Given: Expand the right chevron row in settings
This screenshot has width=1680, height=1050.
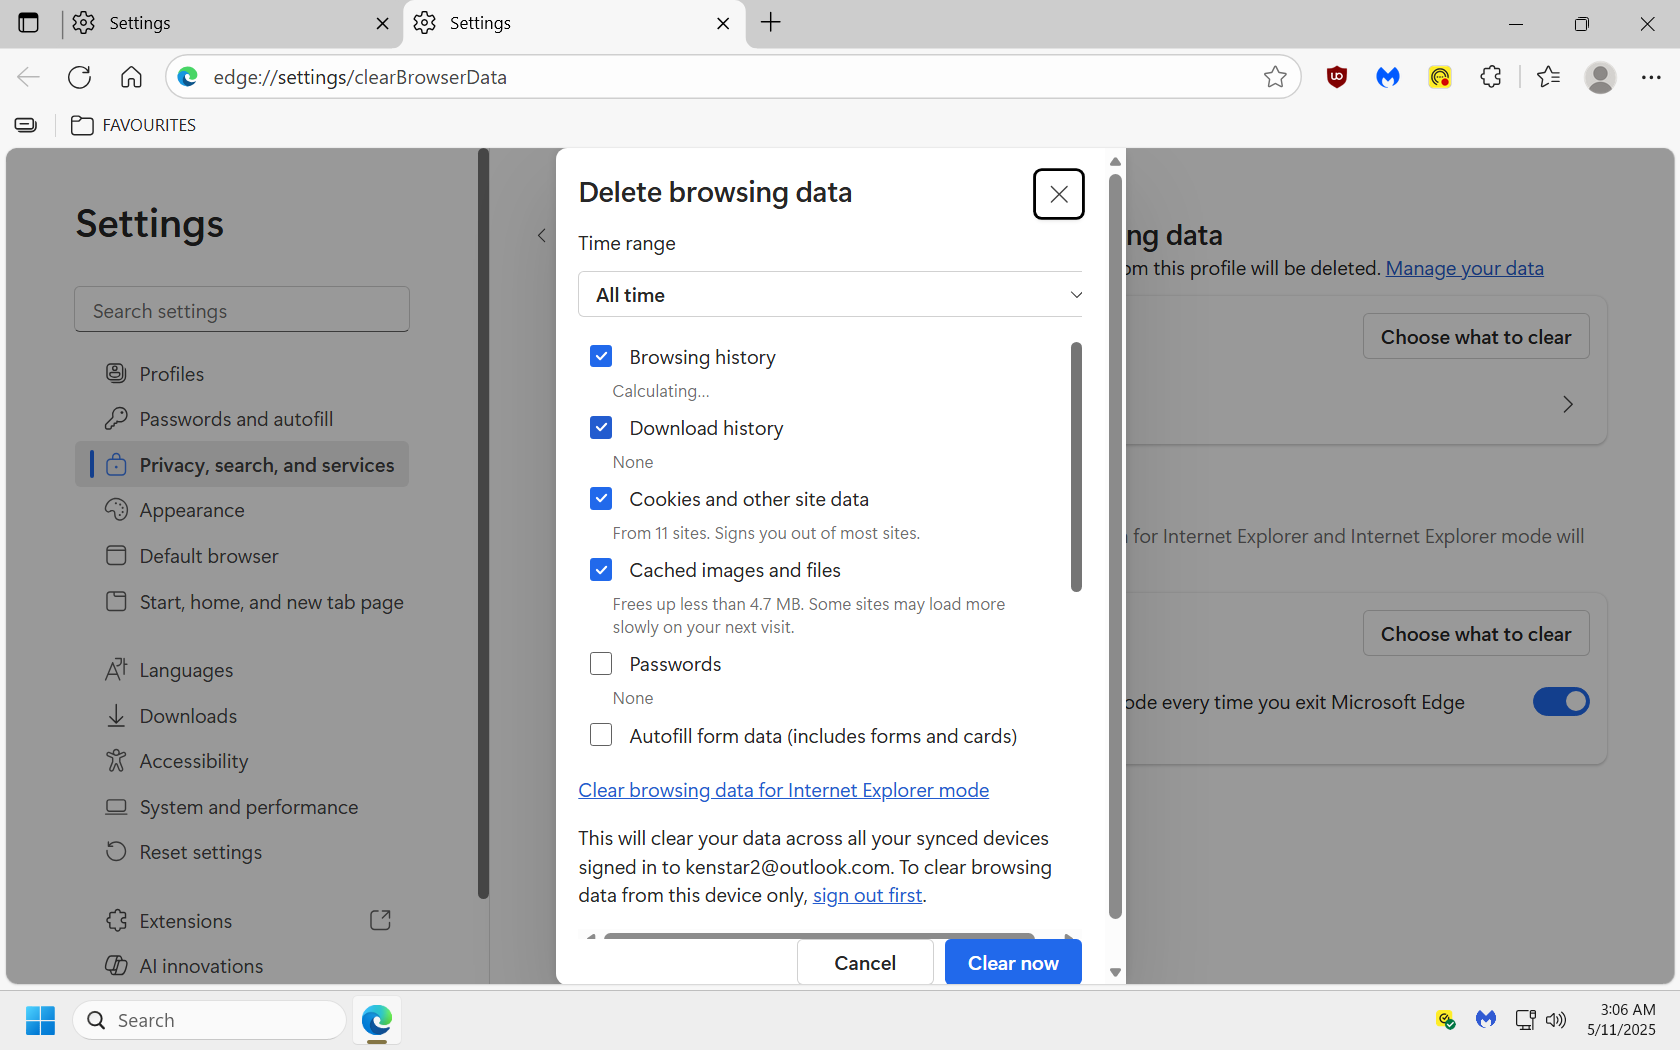Looking at the screenshot, I should point(1567,404).
